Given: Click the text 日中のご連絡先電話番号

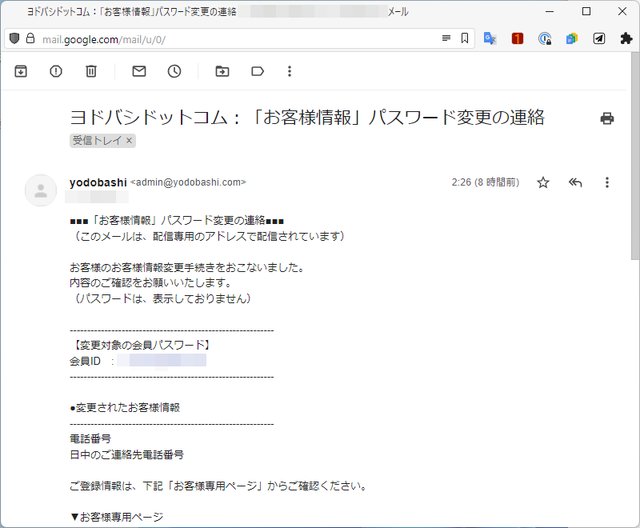Looking at the screenshot, I should pos(127,455).
